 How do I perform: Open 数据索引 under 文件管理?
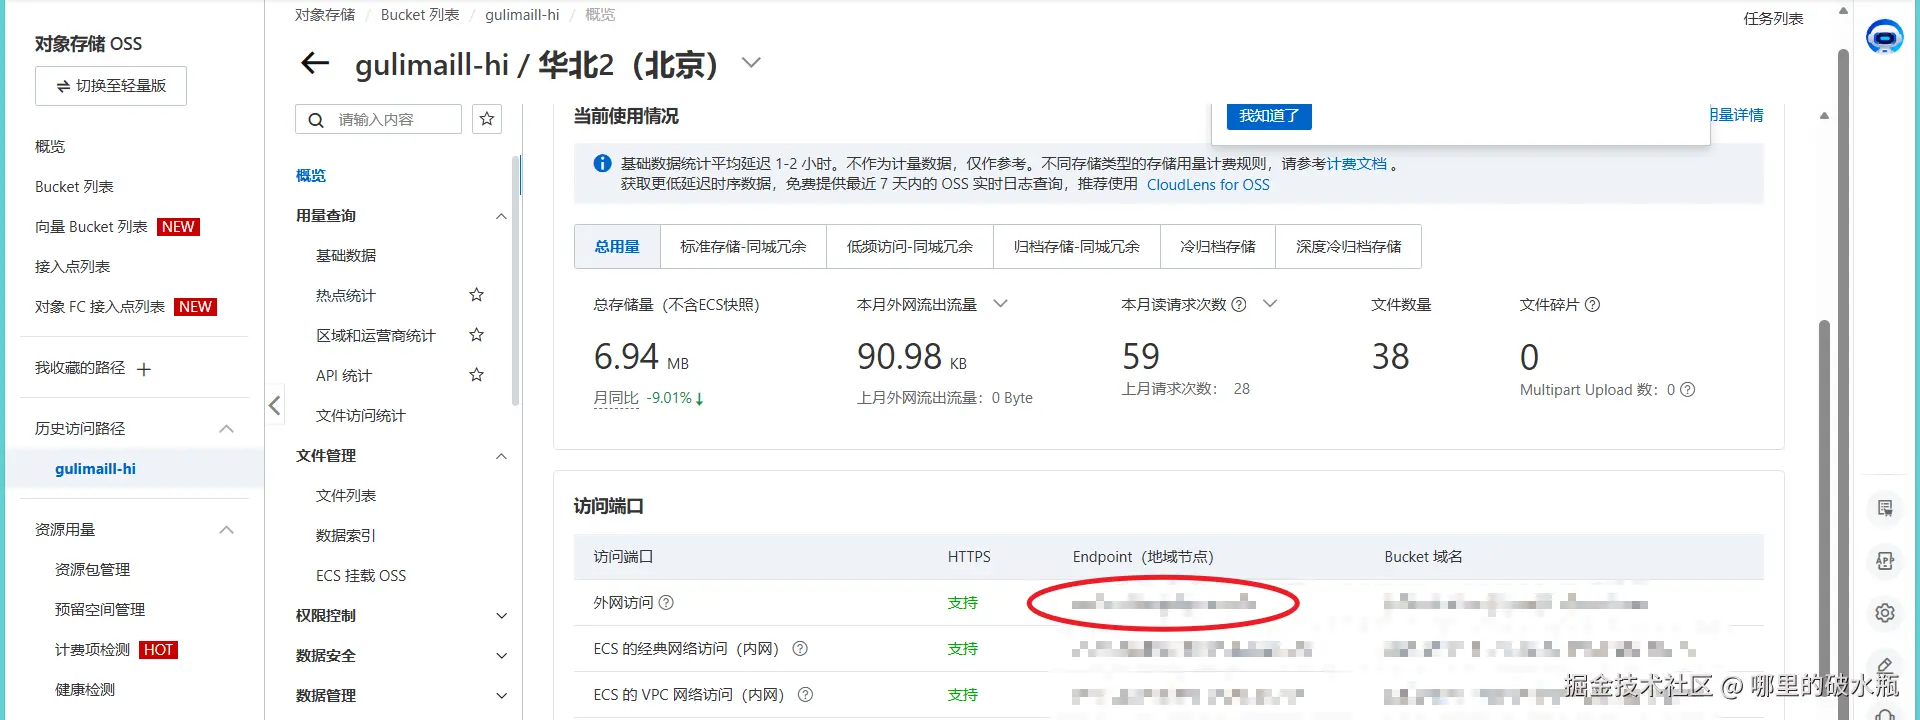point(346,536)
